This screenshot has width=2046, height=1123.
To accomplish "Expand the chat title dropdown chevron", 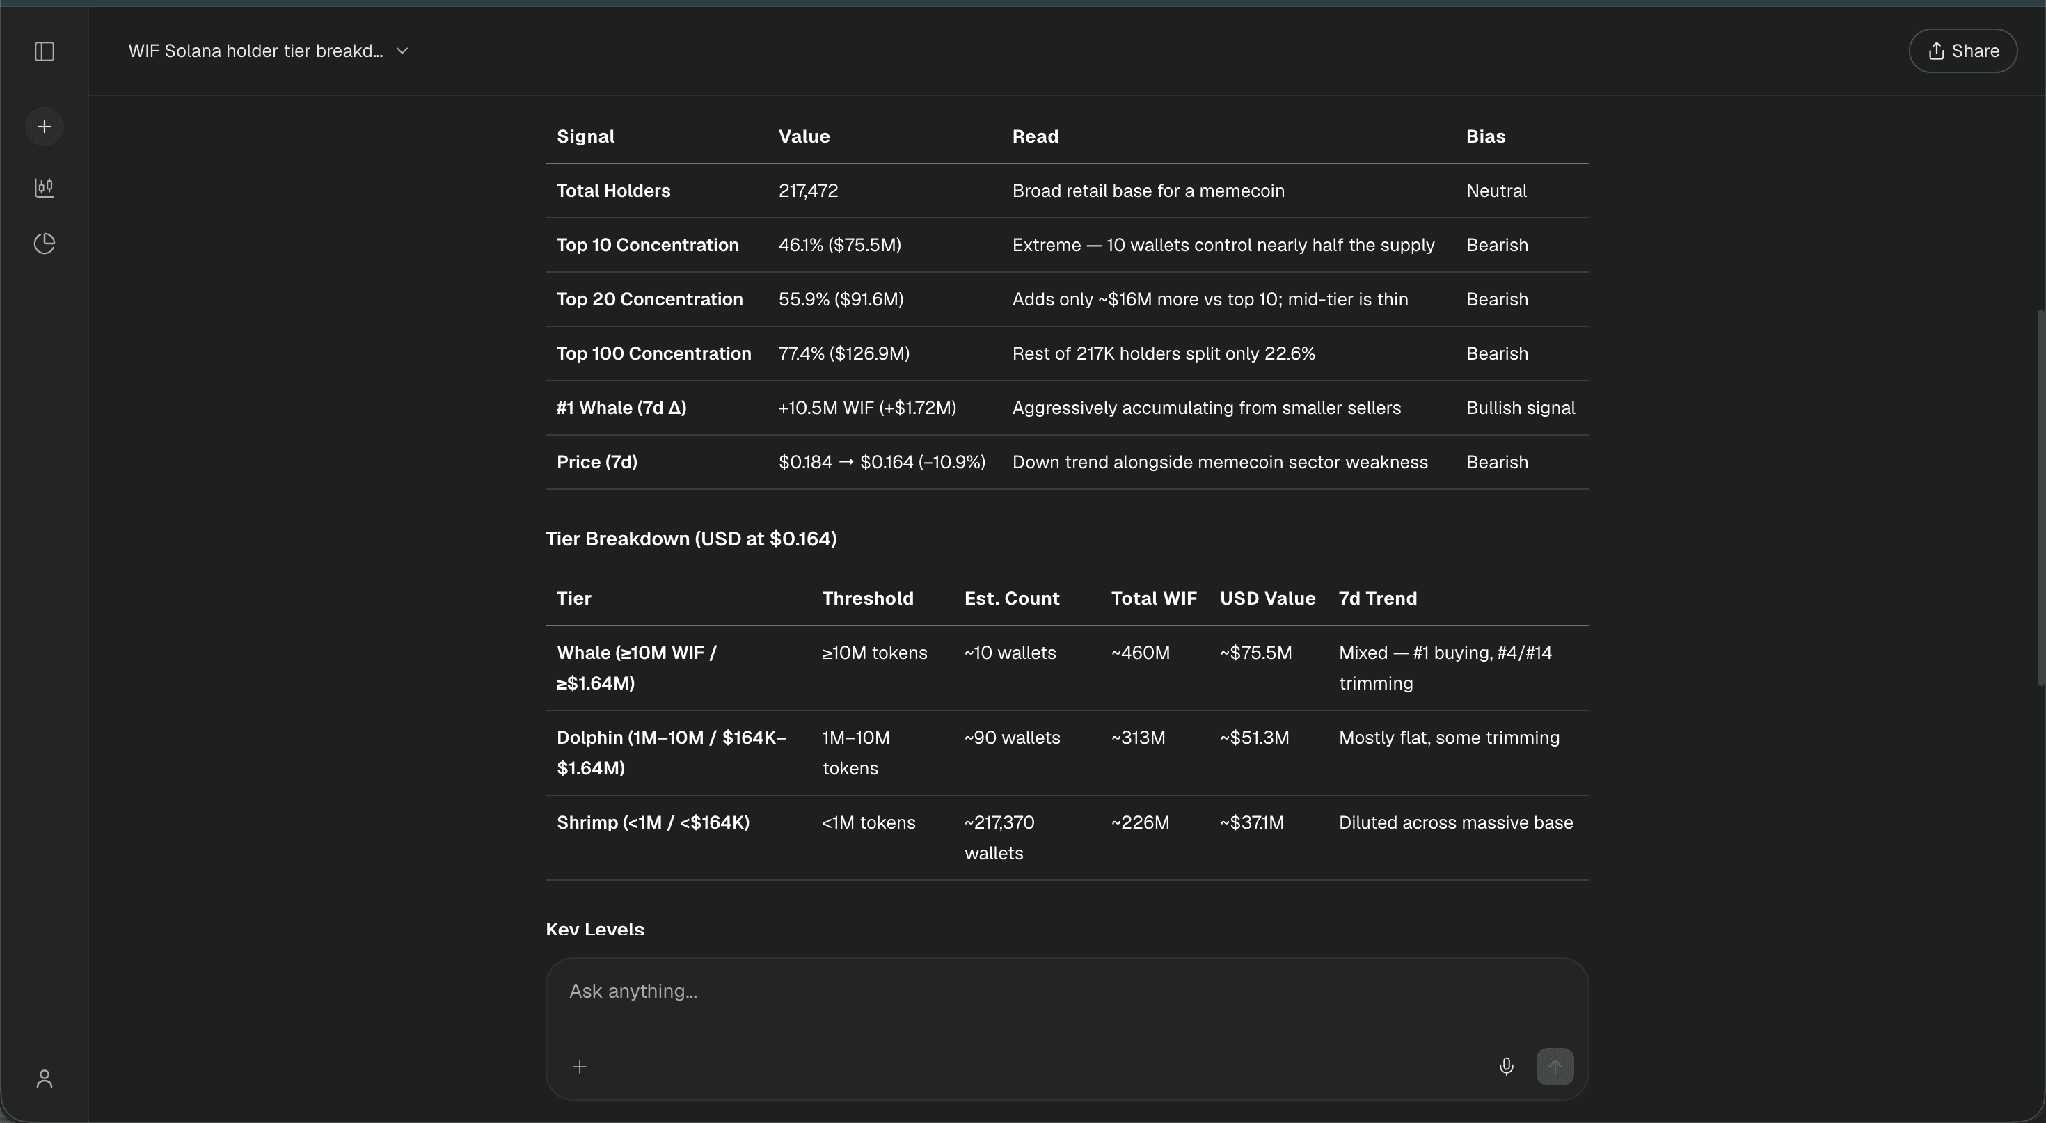I will pyautogui.click(x=402, y=51).
